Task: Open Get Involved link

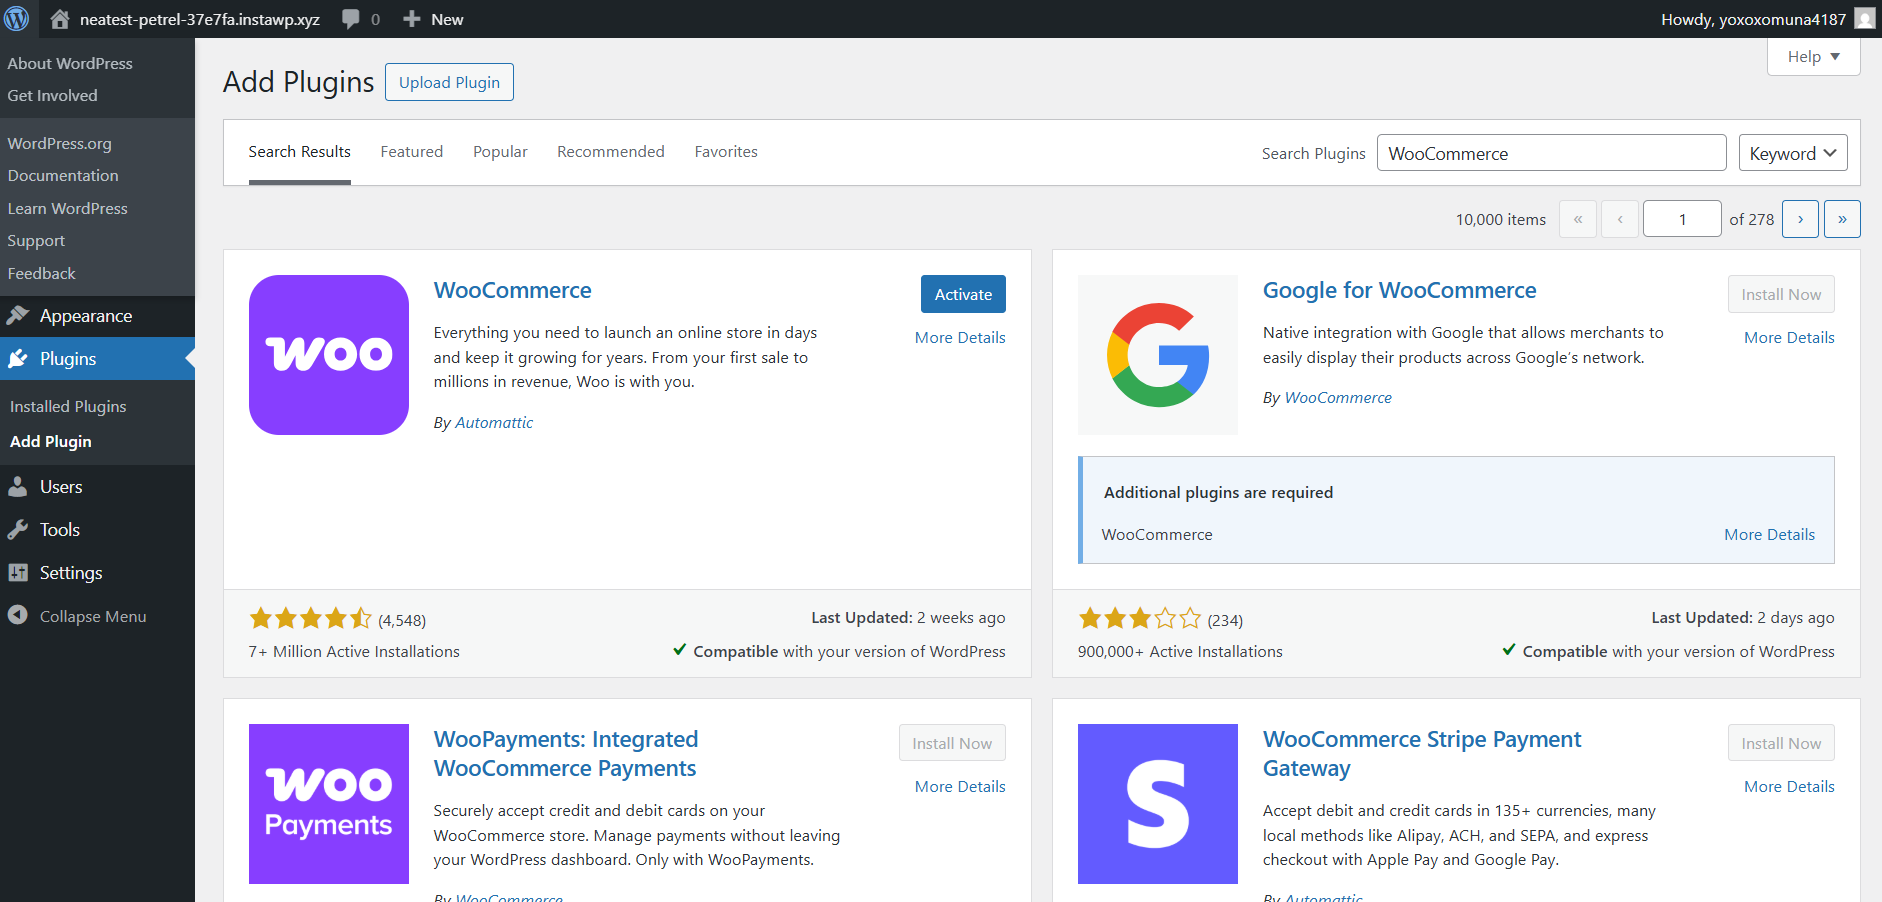Action: tap(53, 96)
